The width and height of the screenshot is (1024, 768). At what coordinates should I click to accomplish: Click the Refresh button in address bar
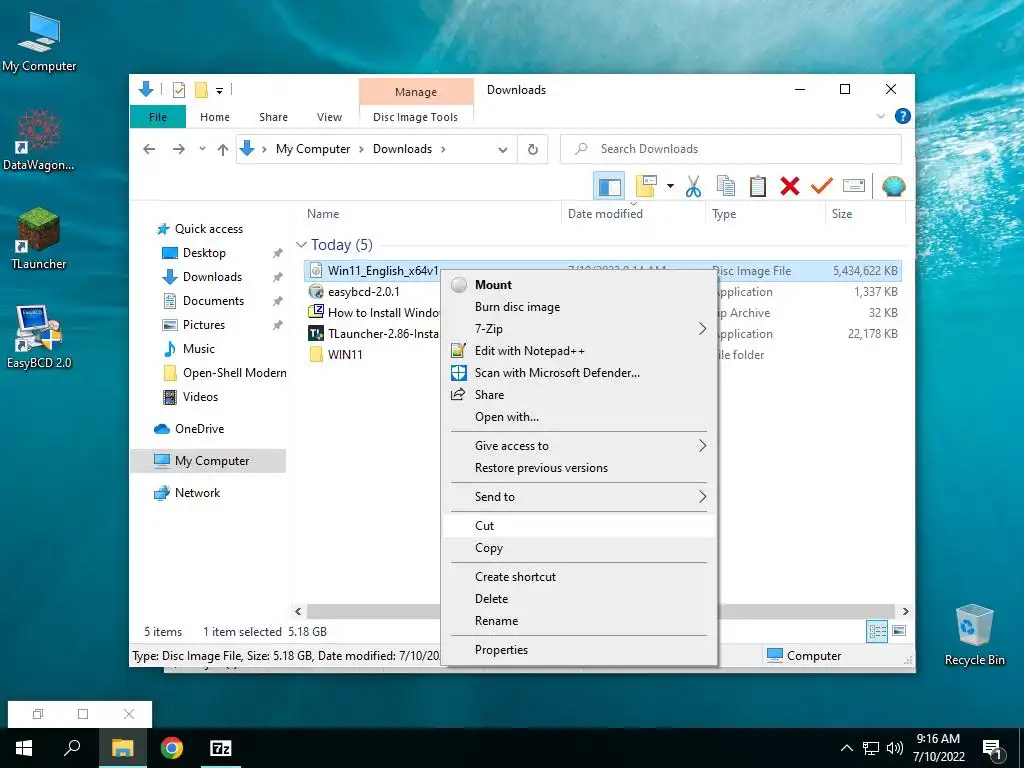tap(533, 150)
